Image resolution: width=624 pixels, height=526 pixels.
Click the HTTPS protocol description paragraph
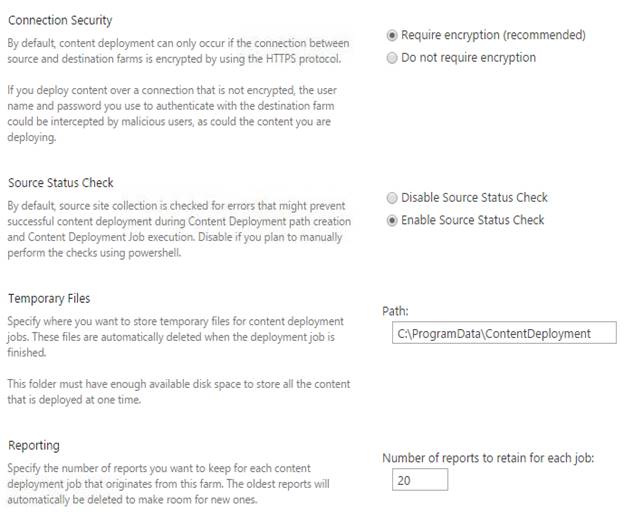178,50
